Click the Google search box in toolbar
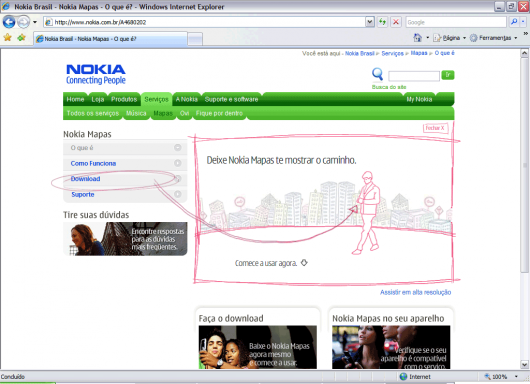Viewport: 530px width, 384px height. point(456,22)
